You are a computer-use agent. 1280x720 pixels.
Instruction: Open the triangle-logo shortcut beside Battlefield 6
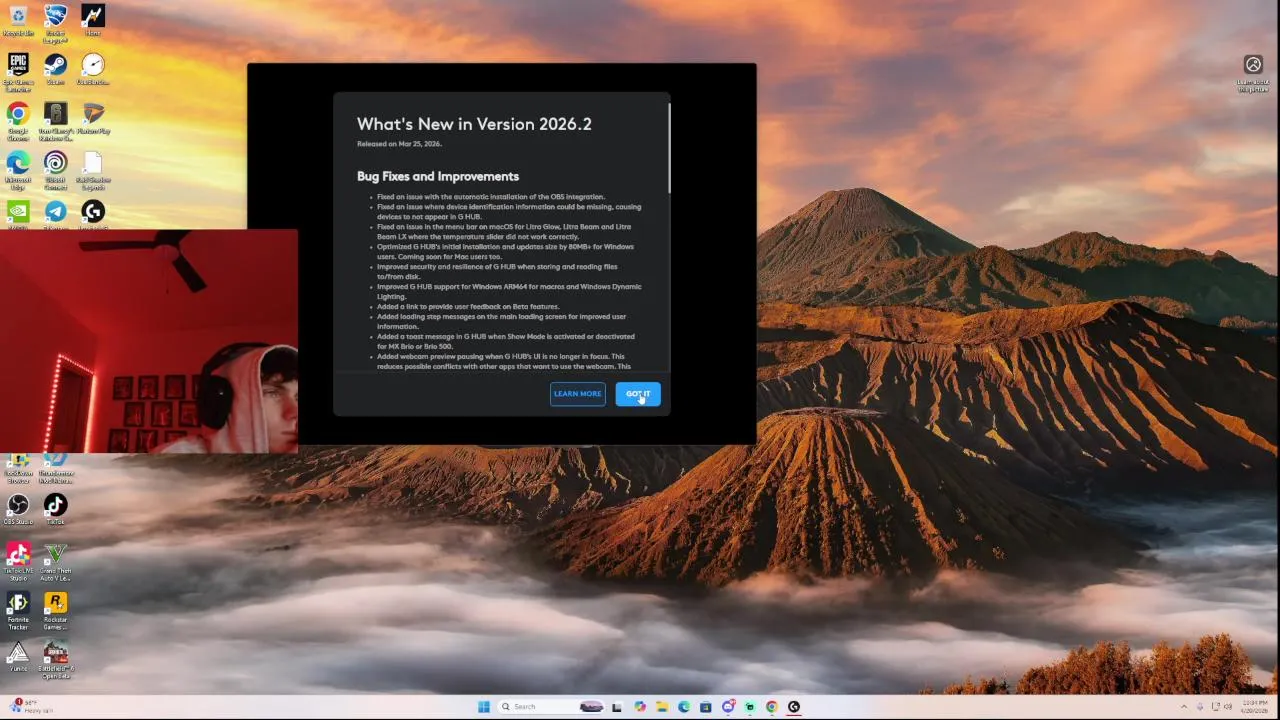tap(18, 657)
